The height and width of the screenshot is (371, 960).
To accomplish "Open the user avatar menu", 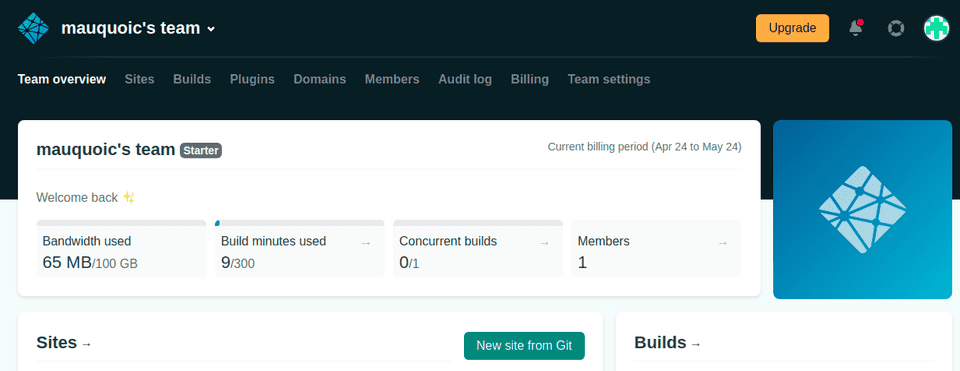I will coord(936,28).
